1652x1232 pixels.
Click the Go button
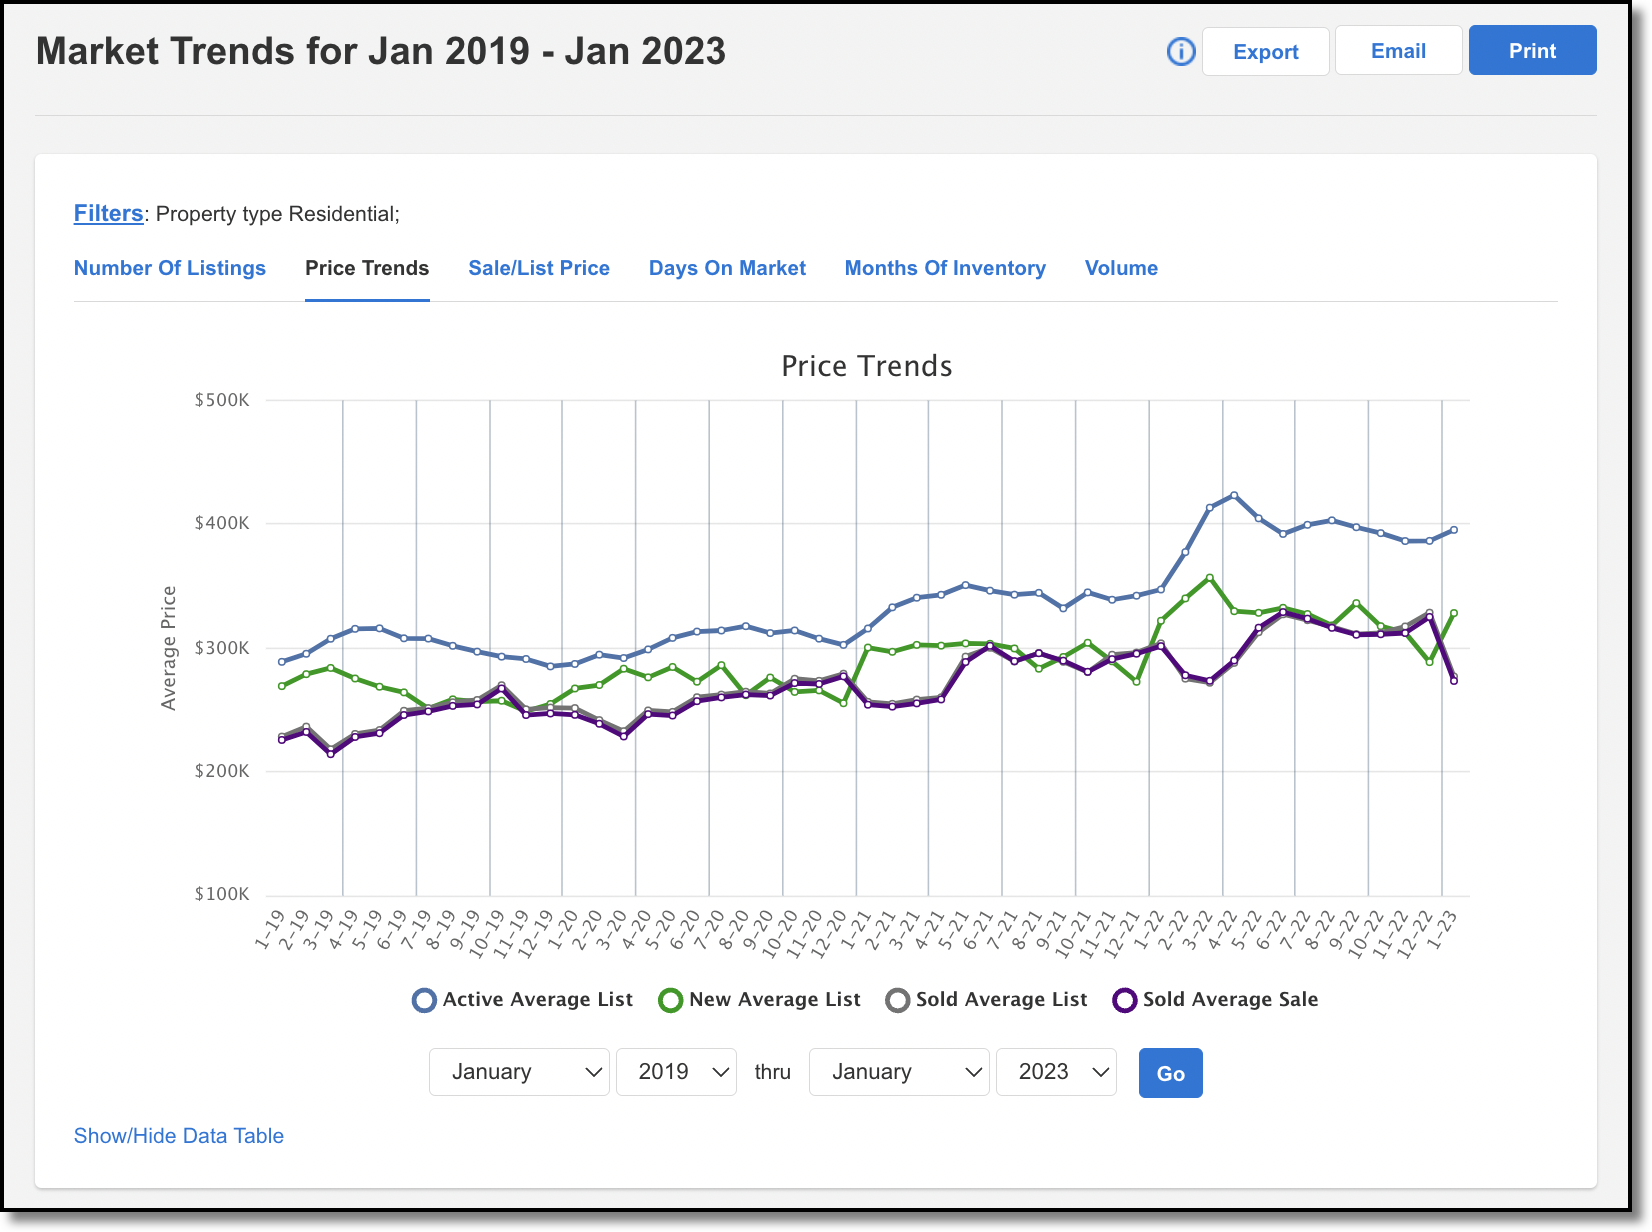tap(1170, 1073)
